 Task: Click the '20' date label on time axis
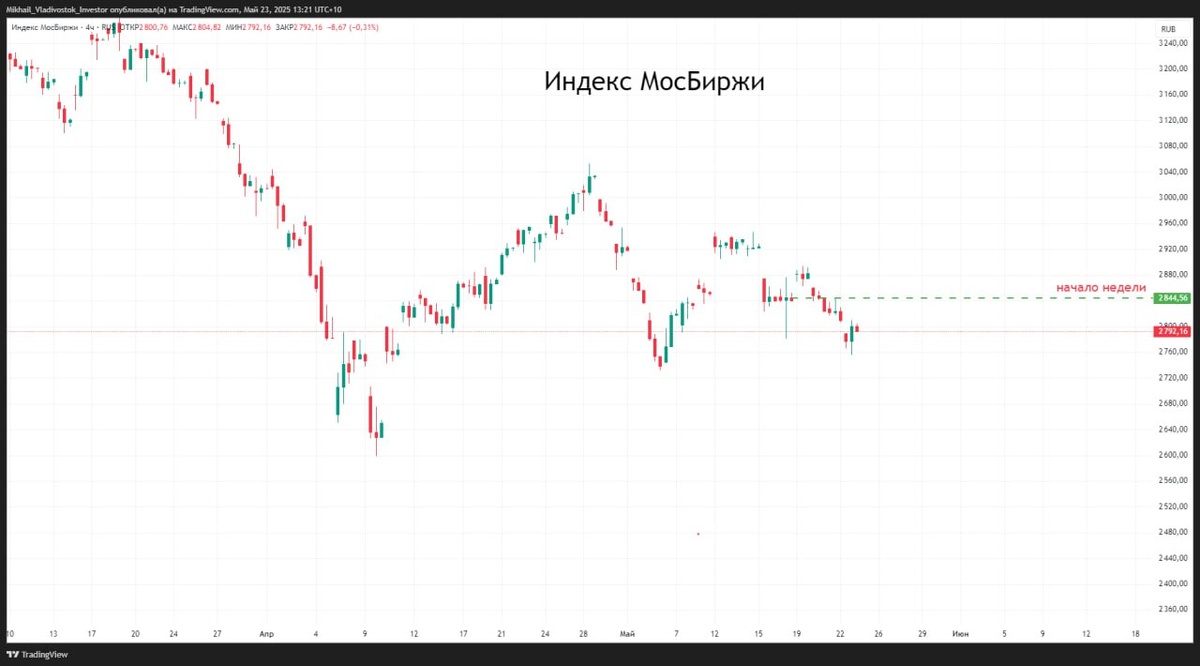pyautogui.click(x=135, y=633)
